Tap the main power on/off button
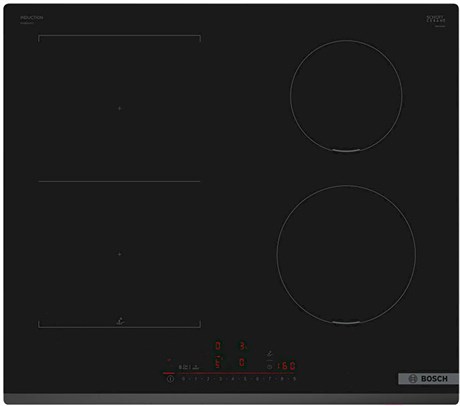Image resolution: width=460 pixels, height=406 pixels. point(170,379)
